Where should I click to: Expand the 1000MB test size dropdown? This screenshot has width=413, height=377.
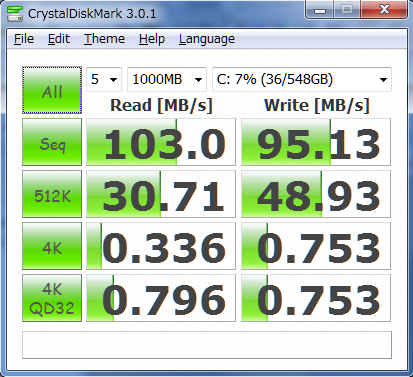[x=167, y=79]
